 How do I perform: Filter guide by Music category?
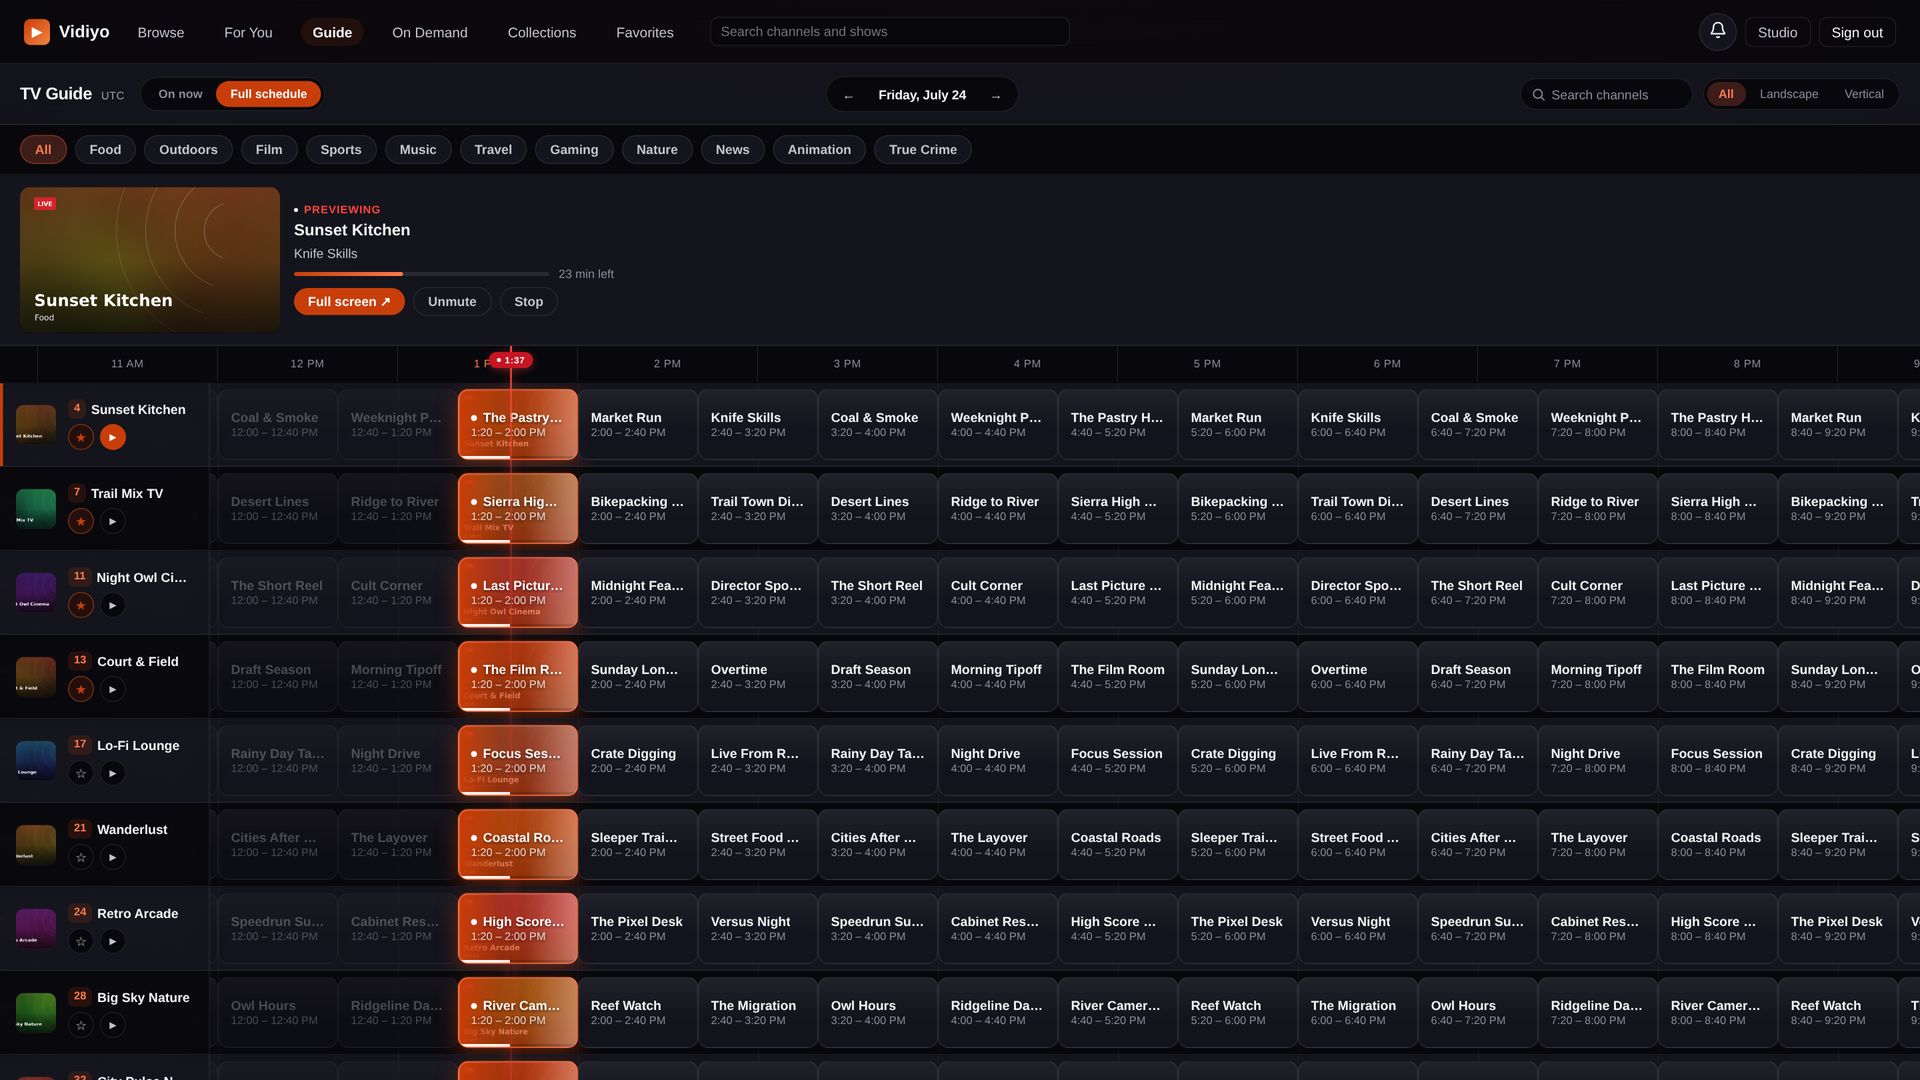(x=418, y=149)
